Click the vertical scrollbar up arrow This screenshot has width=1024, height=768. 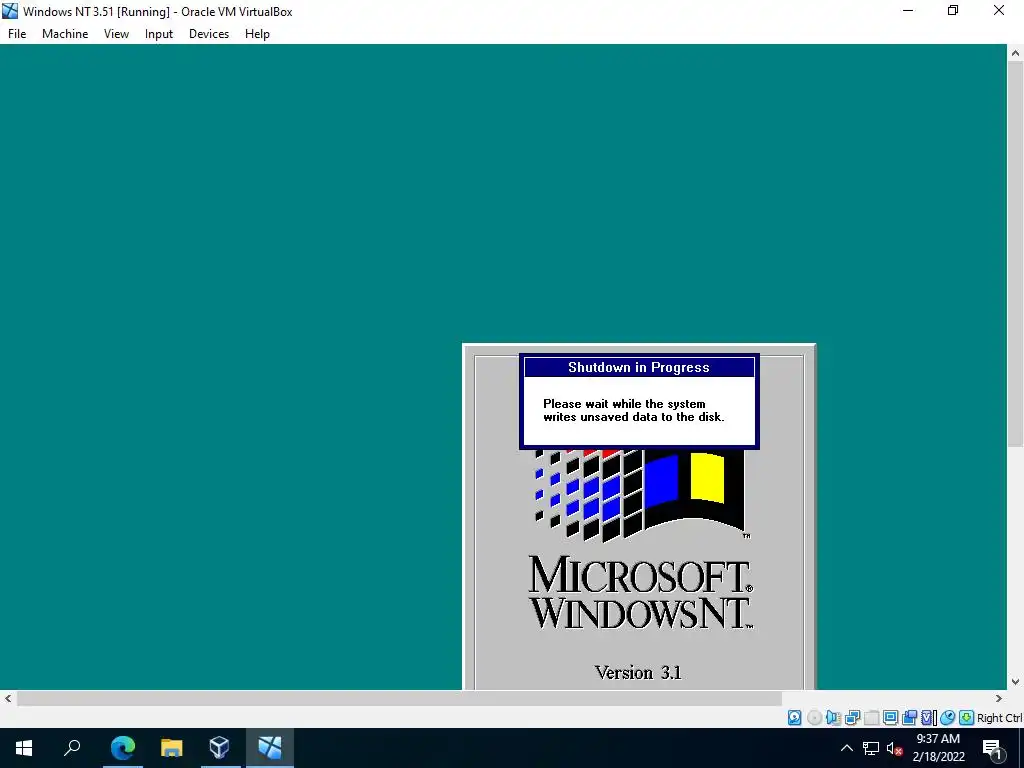pos(1015,53)
